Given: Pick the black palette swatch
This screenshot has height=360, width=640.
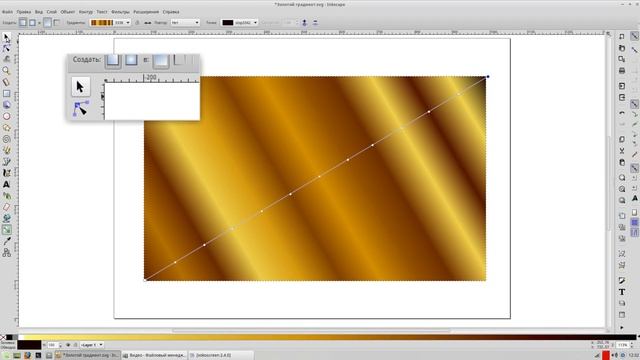Looking at the screenshot, I should click(x=9, y=337).
